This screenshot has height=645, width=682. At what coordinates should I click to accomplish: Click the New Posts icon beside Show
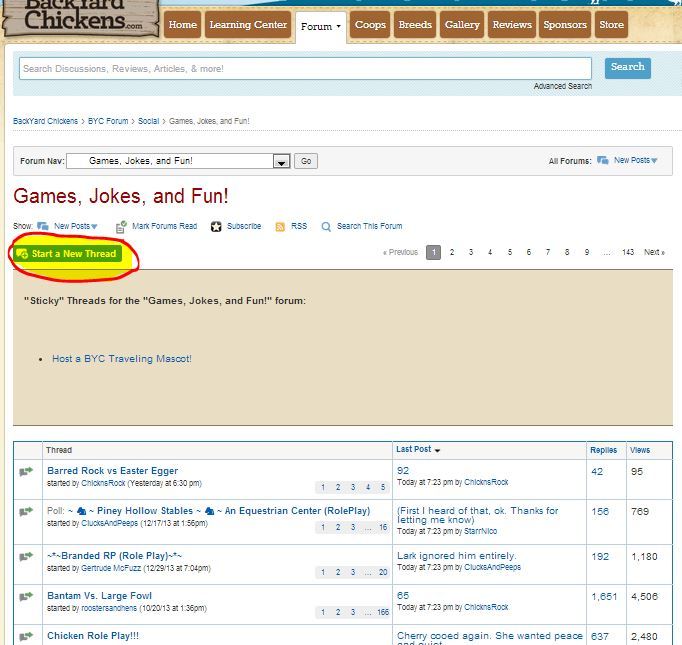click(43, 226)
